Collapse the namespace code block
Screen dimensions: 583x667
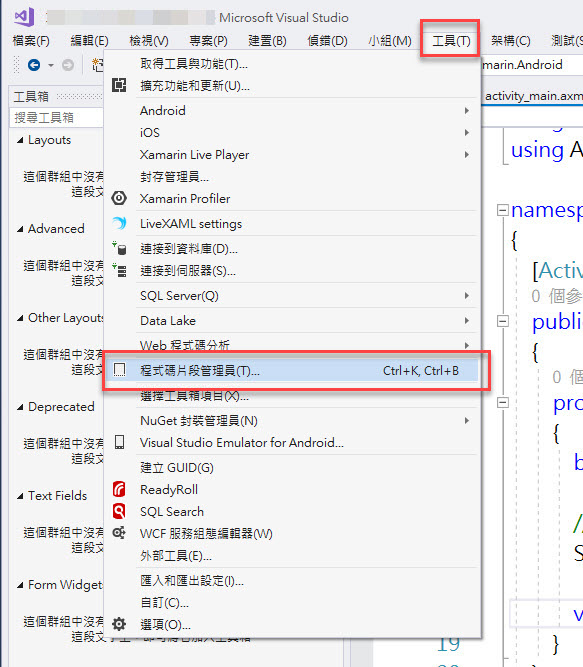tap(503, 210)
